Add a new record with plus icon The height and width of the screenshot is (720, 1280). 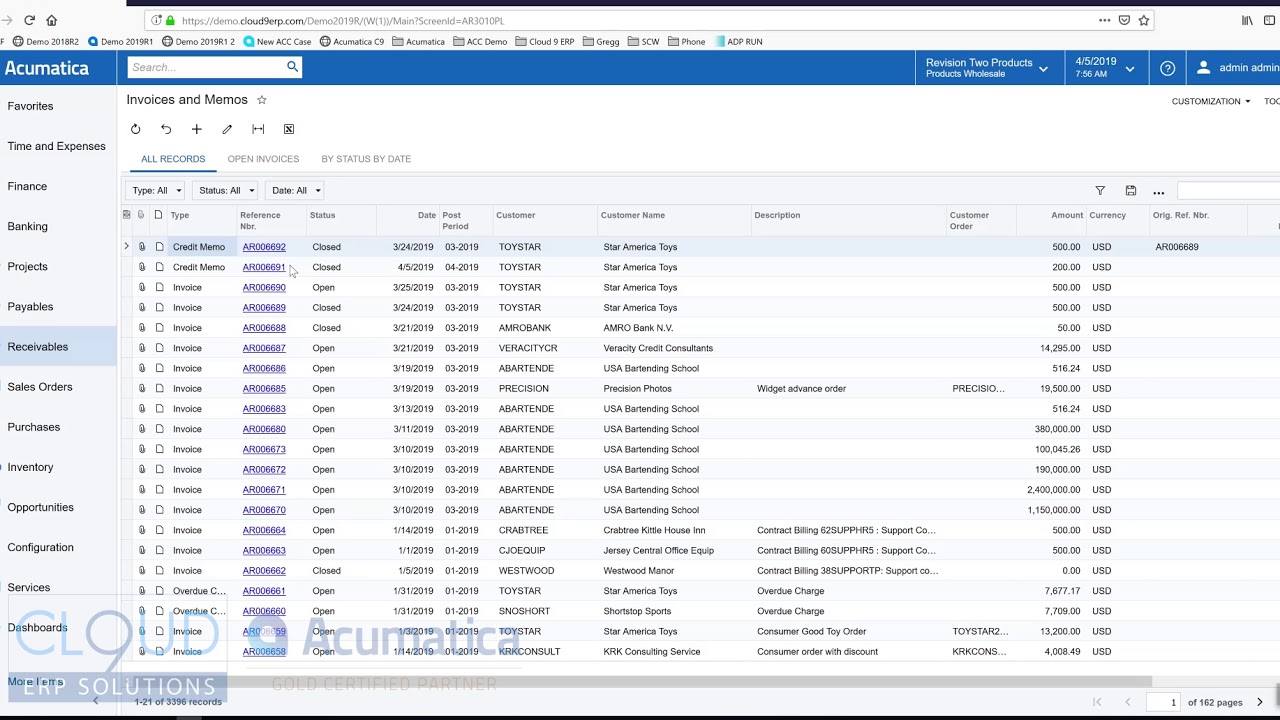tap(197, 129)
